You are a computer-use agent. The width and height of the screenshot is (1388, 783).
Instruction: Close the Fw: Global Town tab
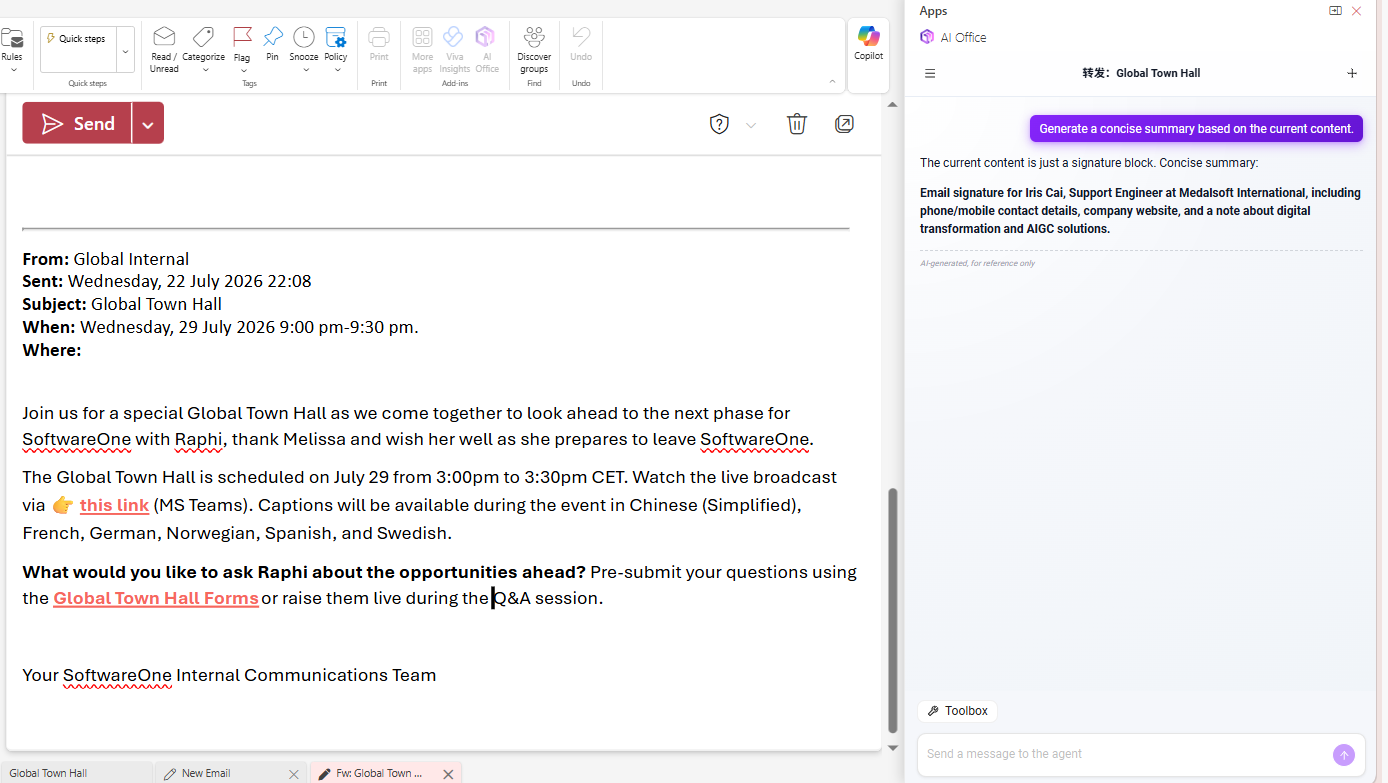(x=449, y=774)
